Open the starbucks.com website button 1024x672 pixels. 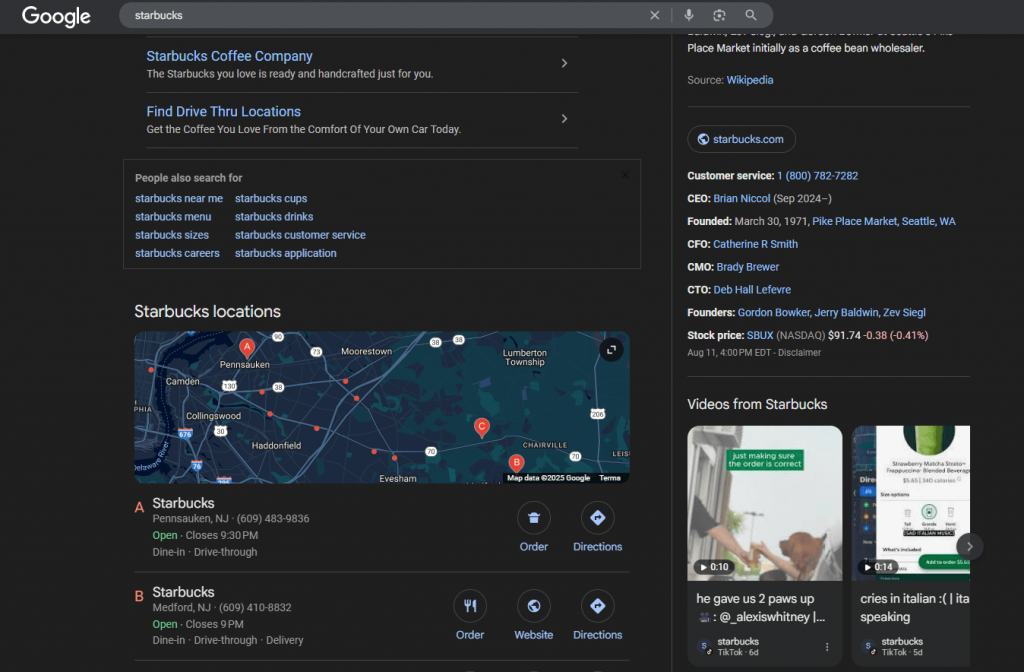tap(741, 139)
